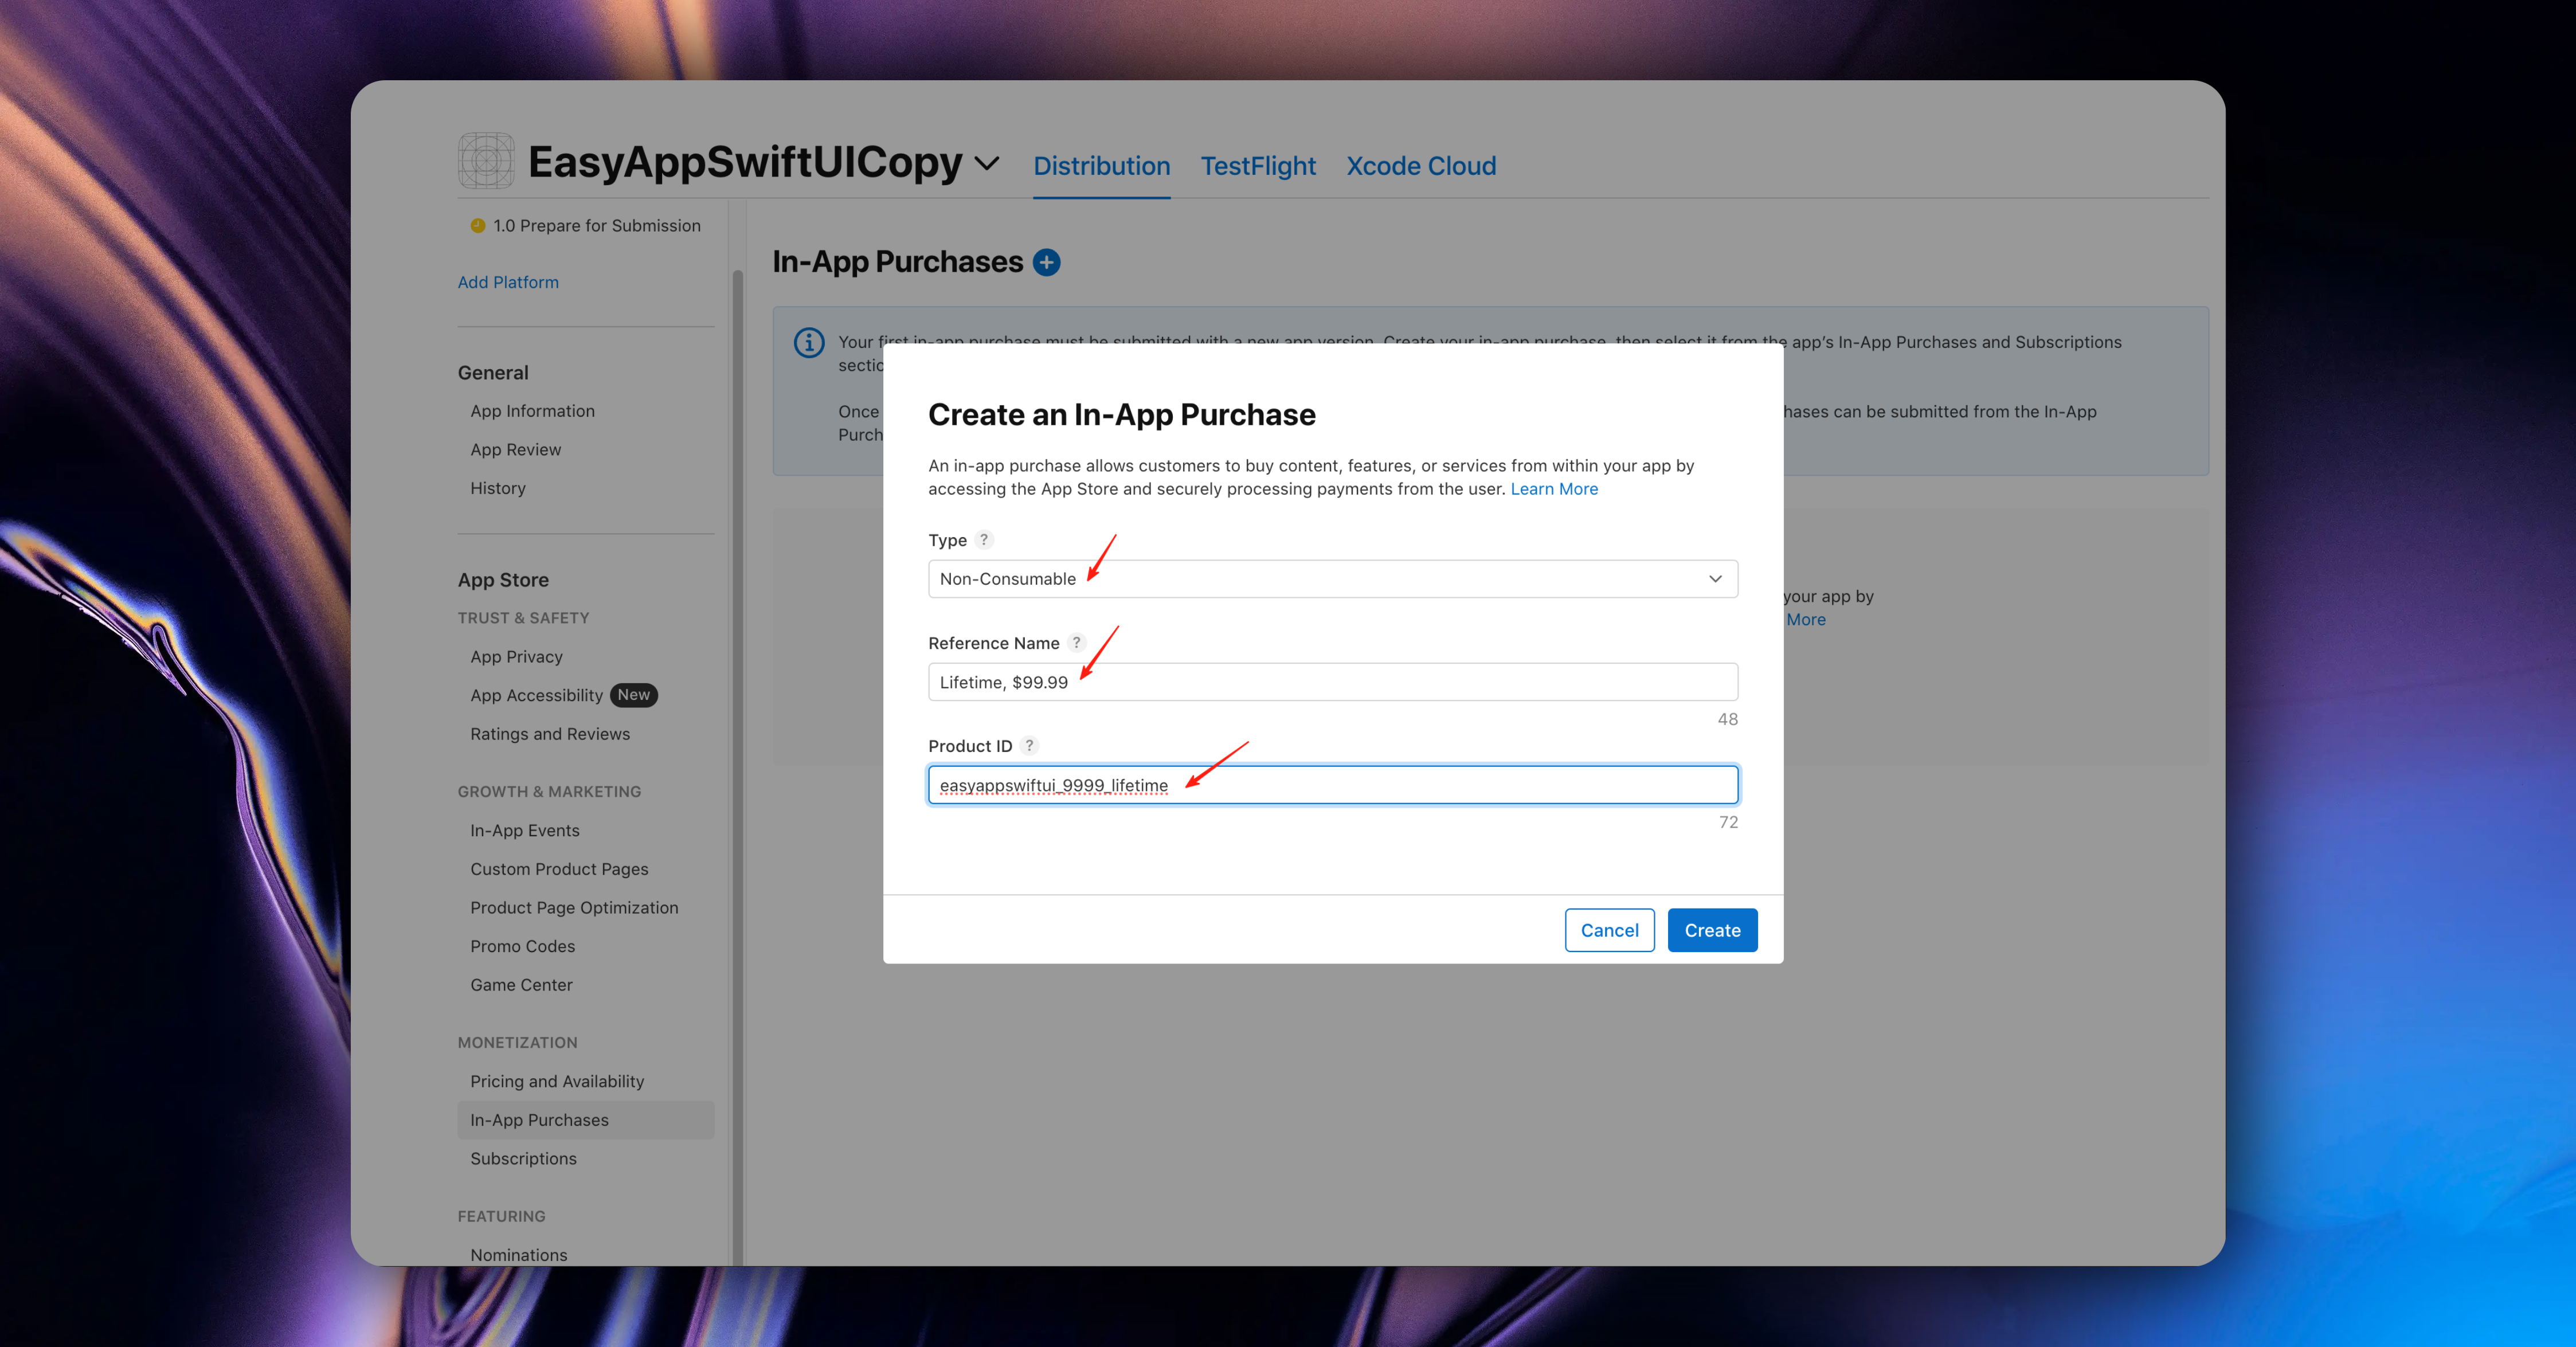The image size is (2576, 1347).
Task: Click the Reference Name help question mark icon
Action: [1076, 643]
